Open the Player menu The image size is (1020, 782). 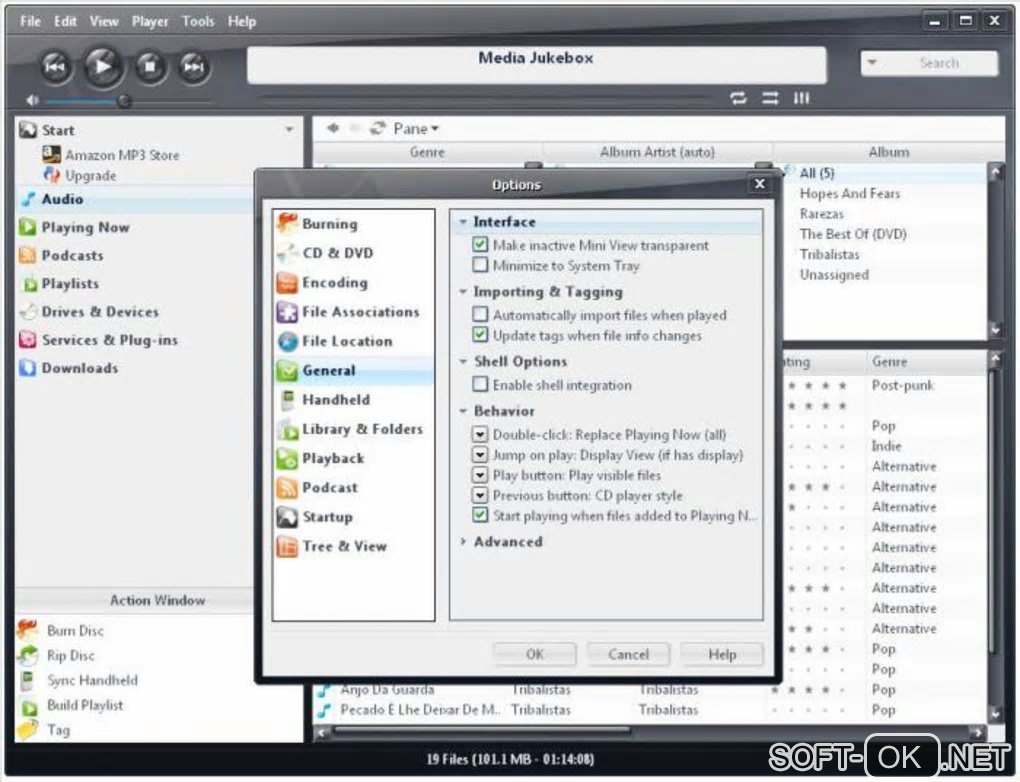click(x=150, y=21)
